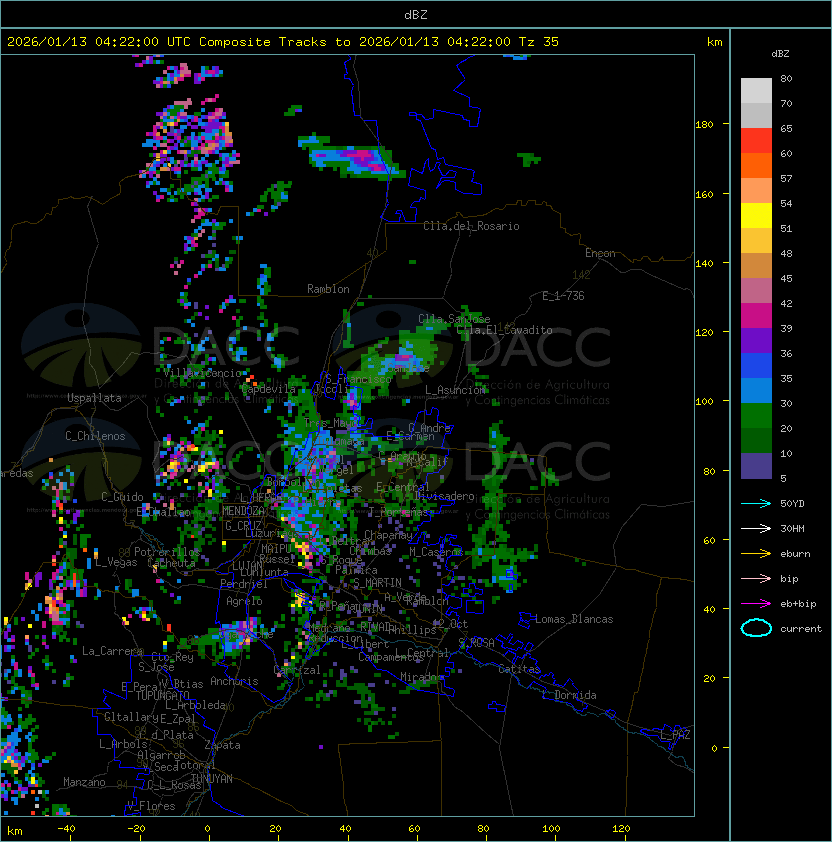832x842 pixels.
Task: Click the 'L_Asuncion' map label
Action: pyautogui.click(x=455, y=390)
